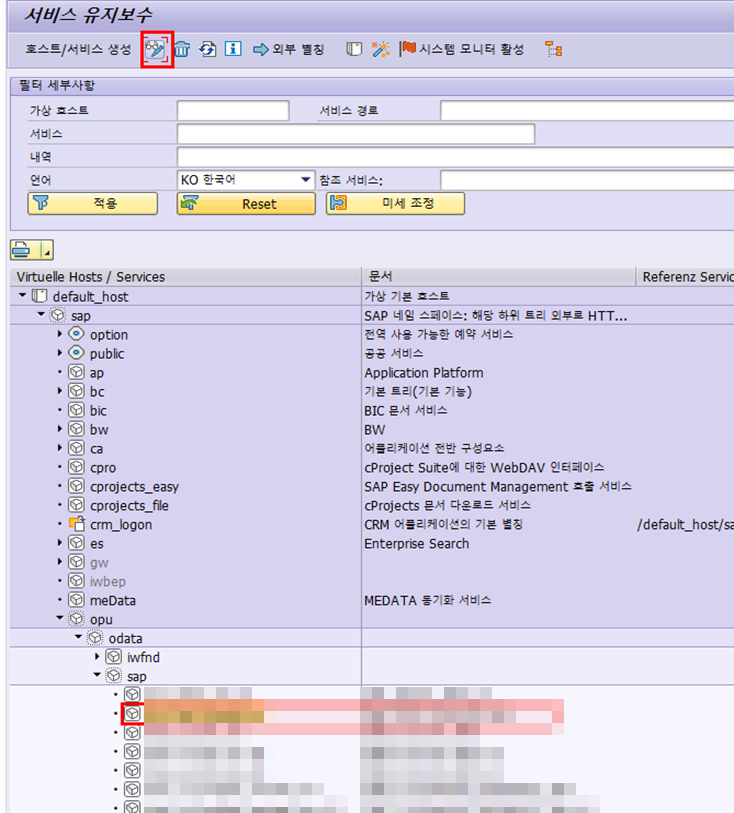
Task: Click the cube icon beside es
Action: click(x=76, y=543)
